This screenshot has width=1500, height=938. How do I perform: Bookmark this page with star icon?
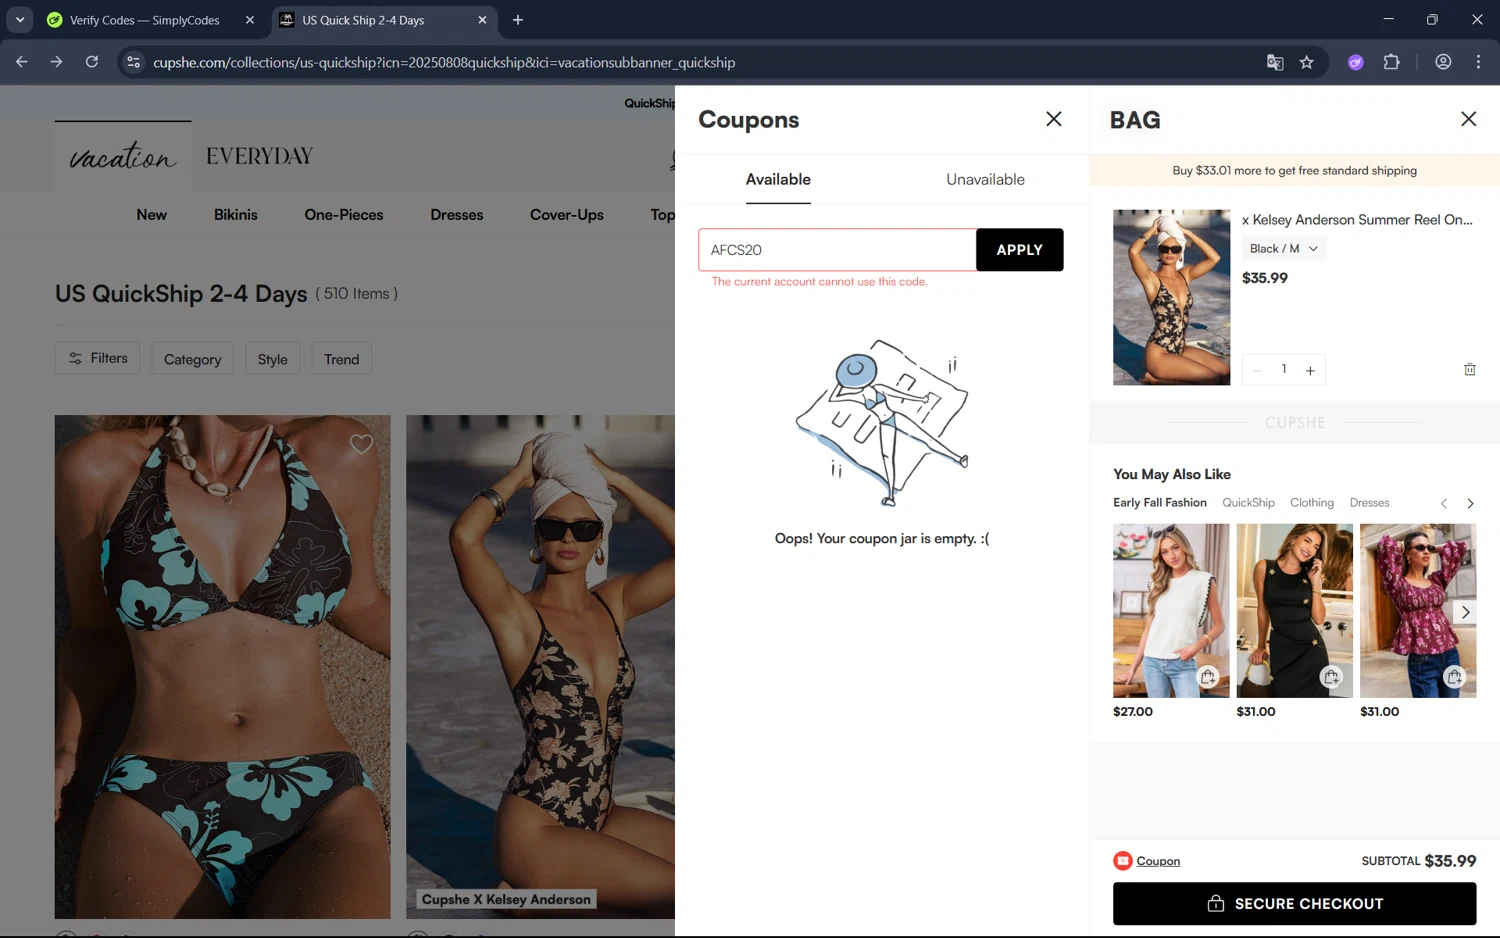1306,62
